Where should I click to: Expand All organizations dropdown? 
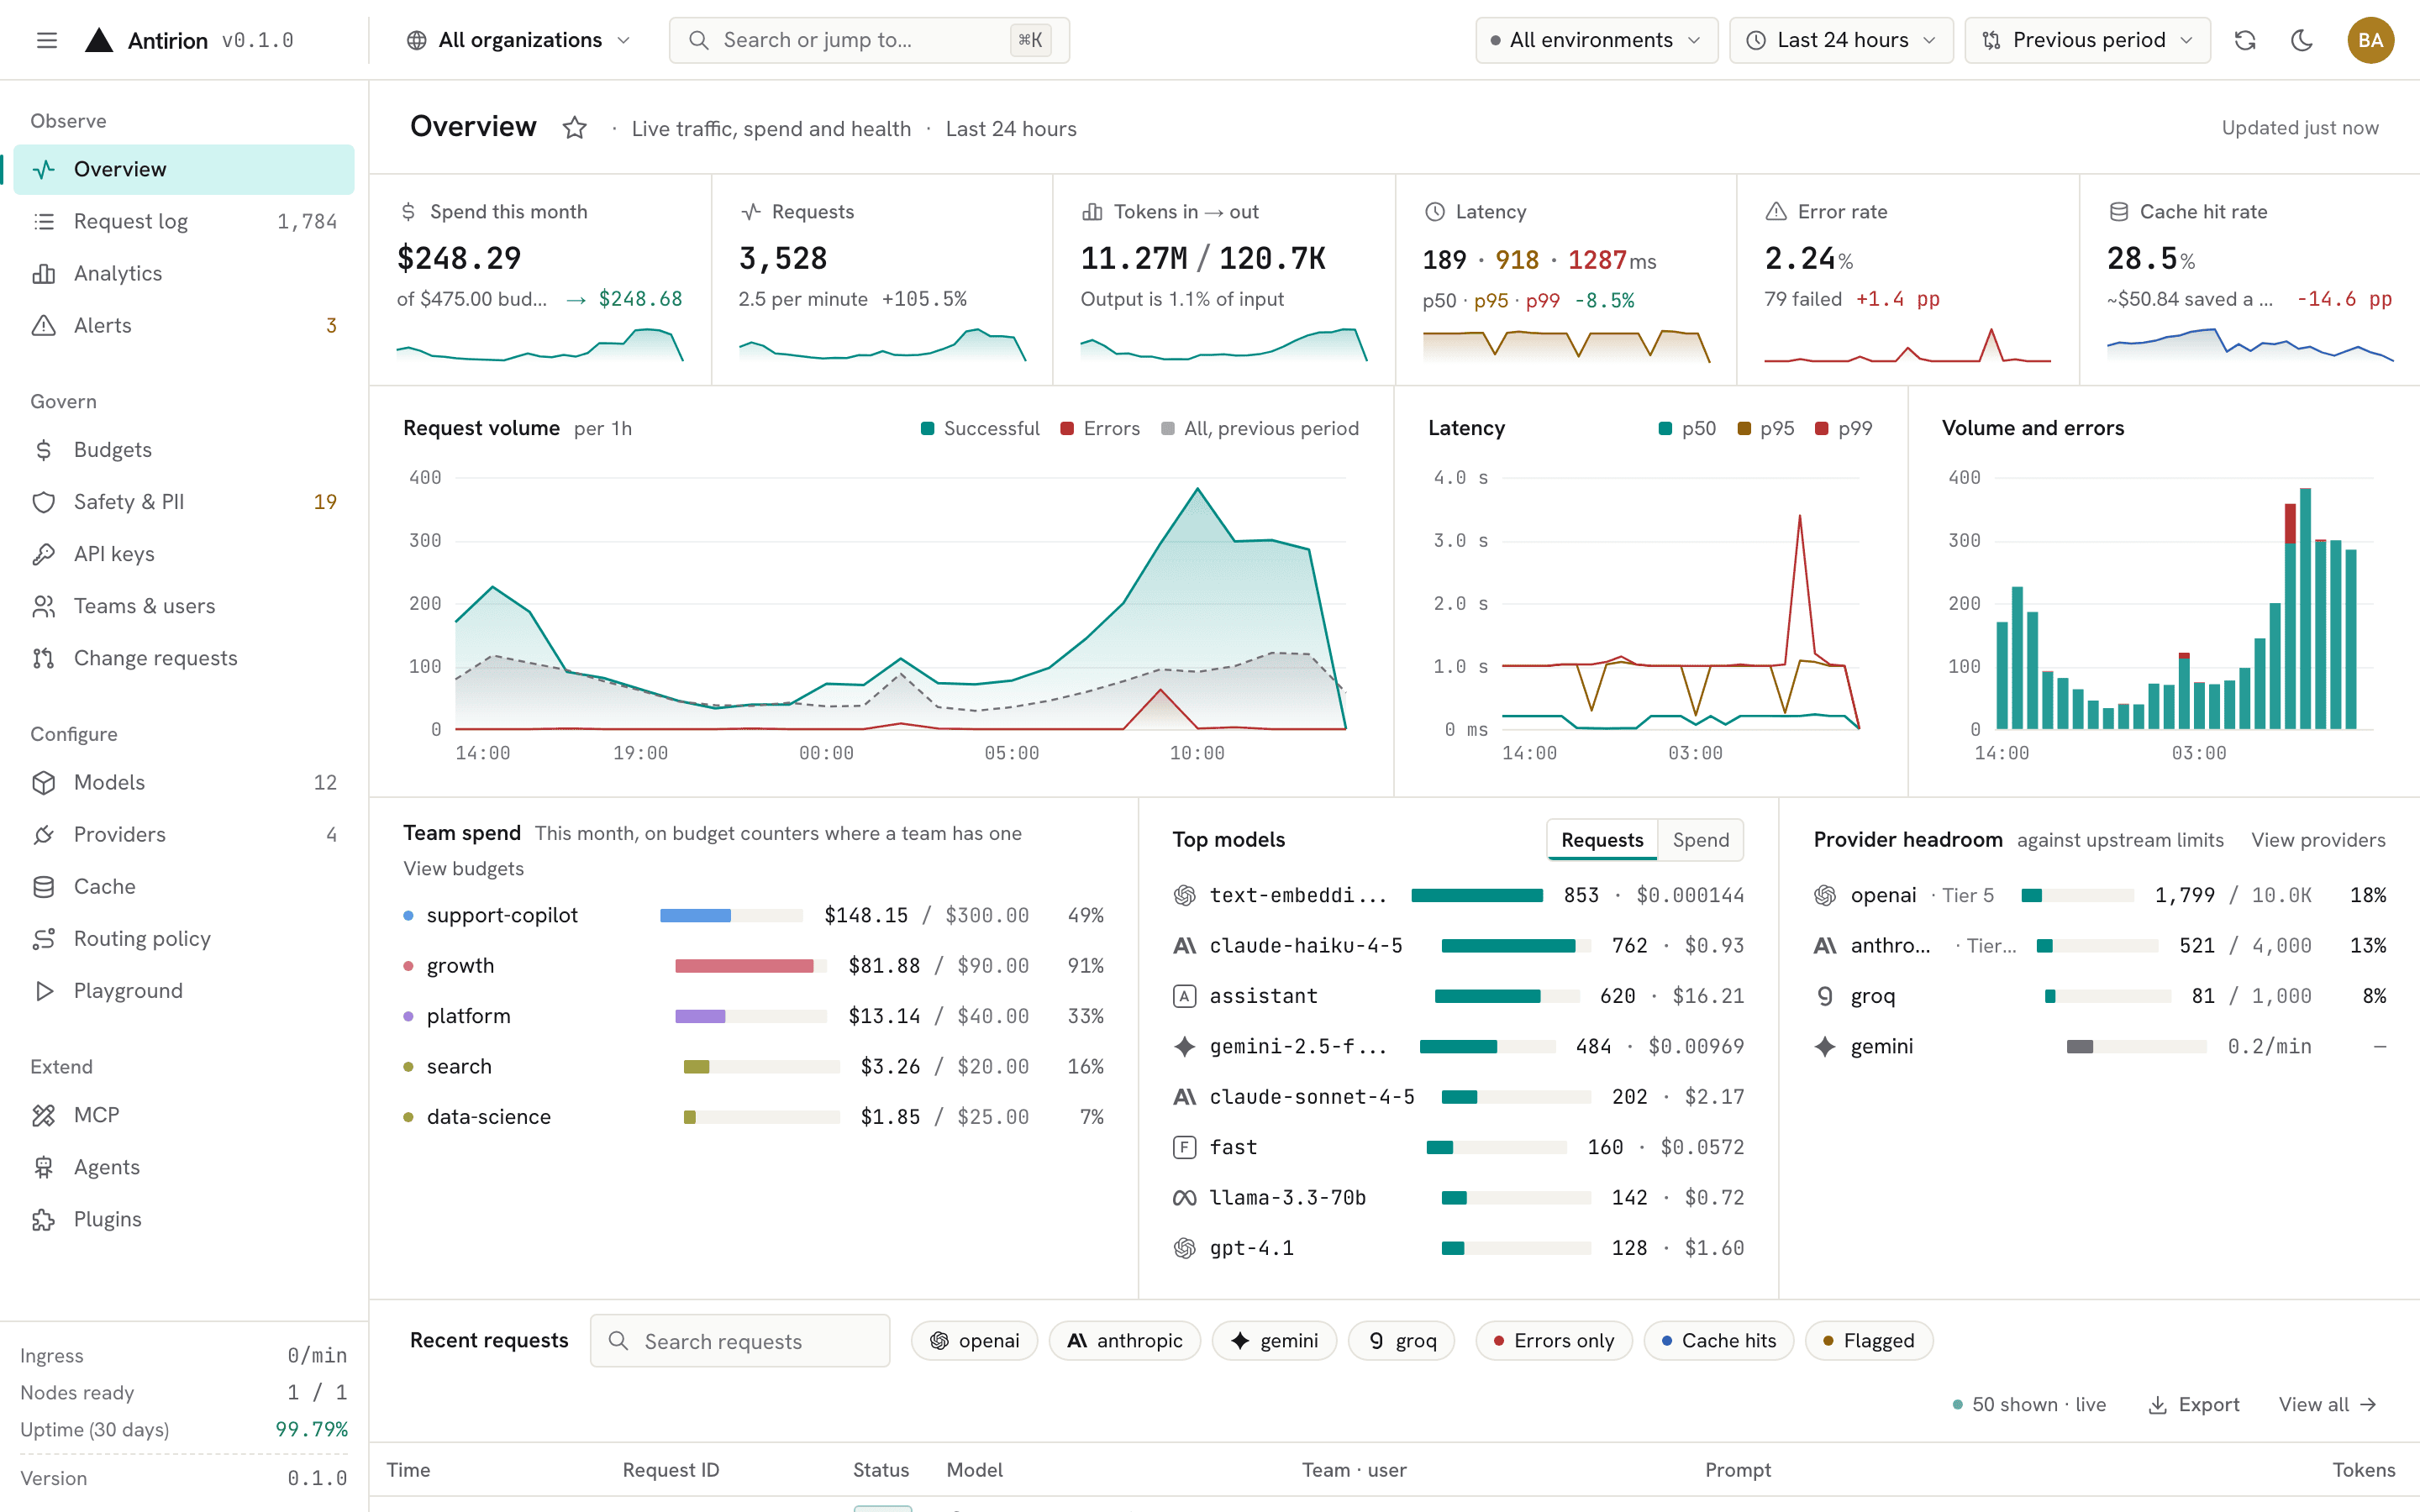(518, 40)
